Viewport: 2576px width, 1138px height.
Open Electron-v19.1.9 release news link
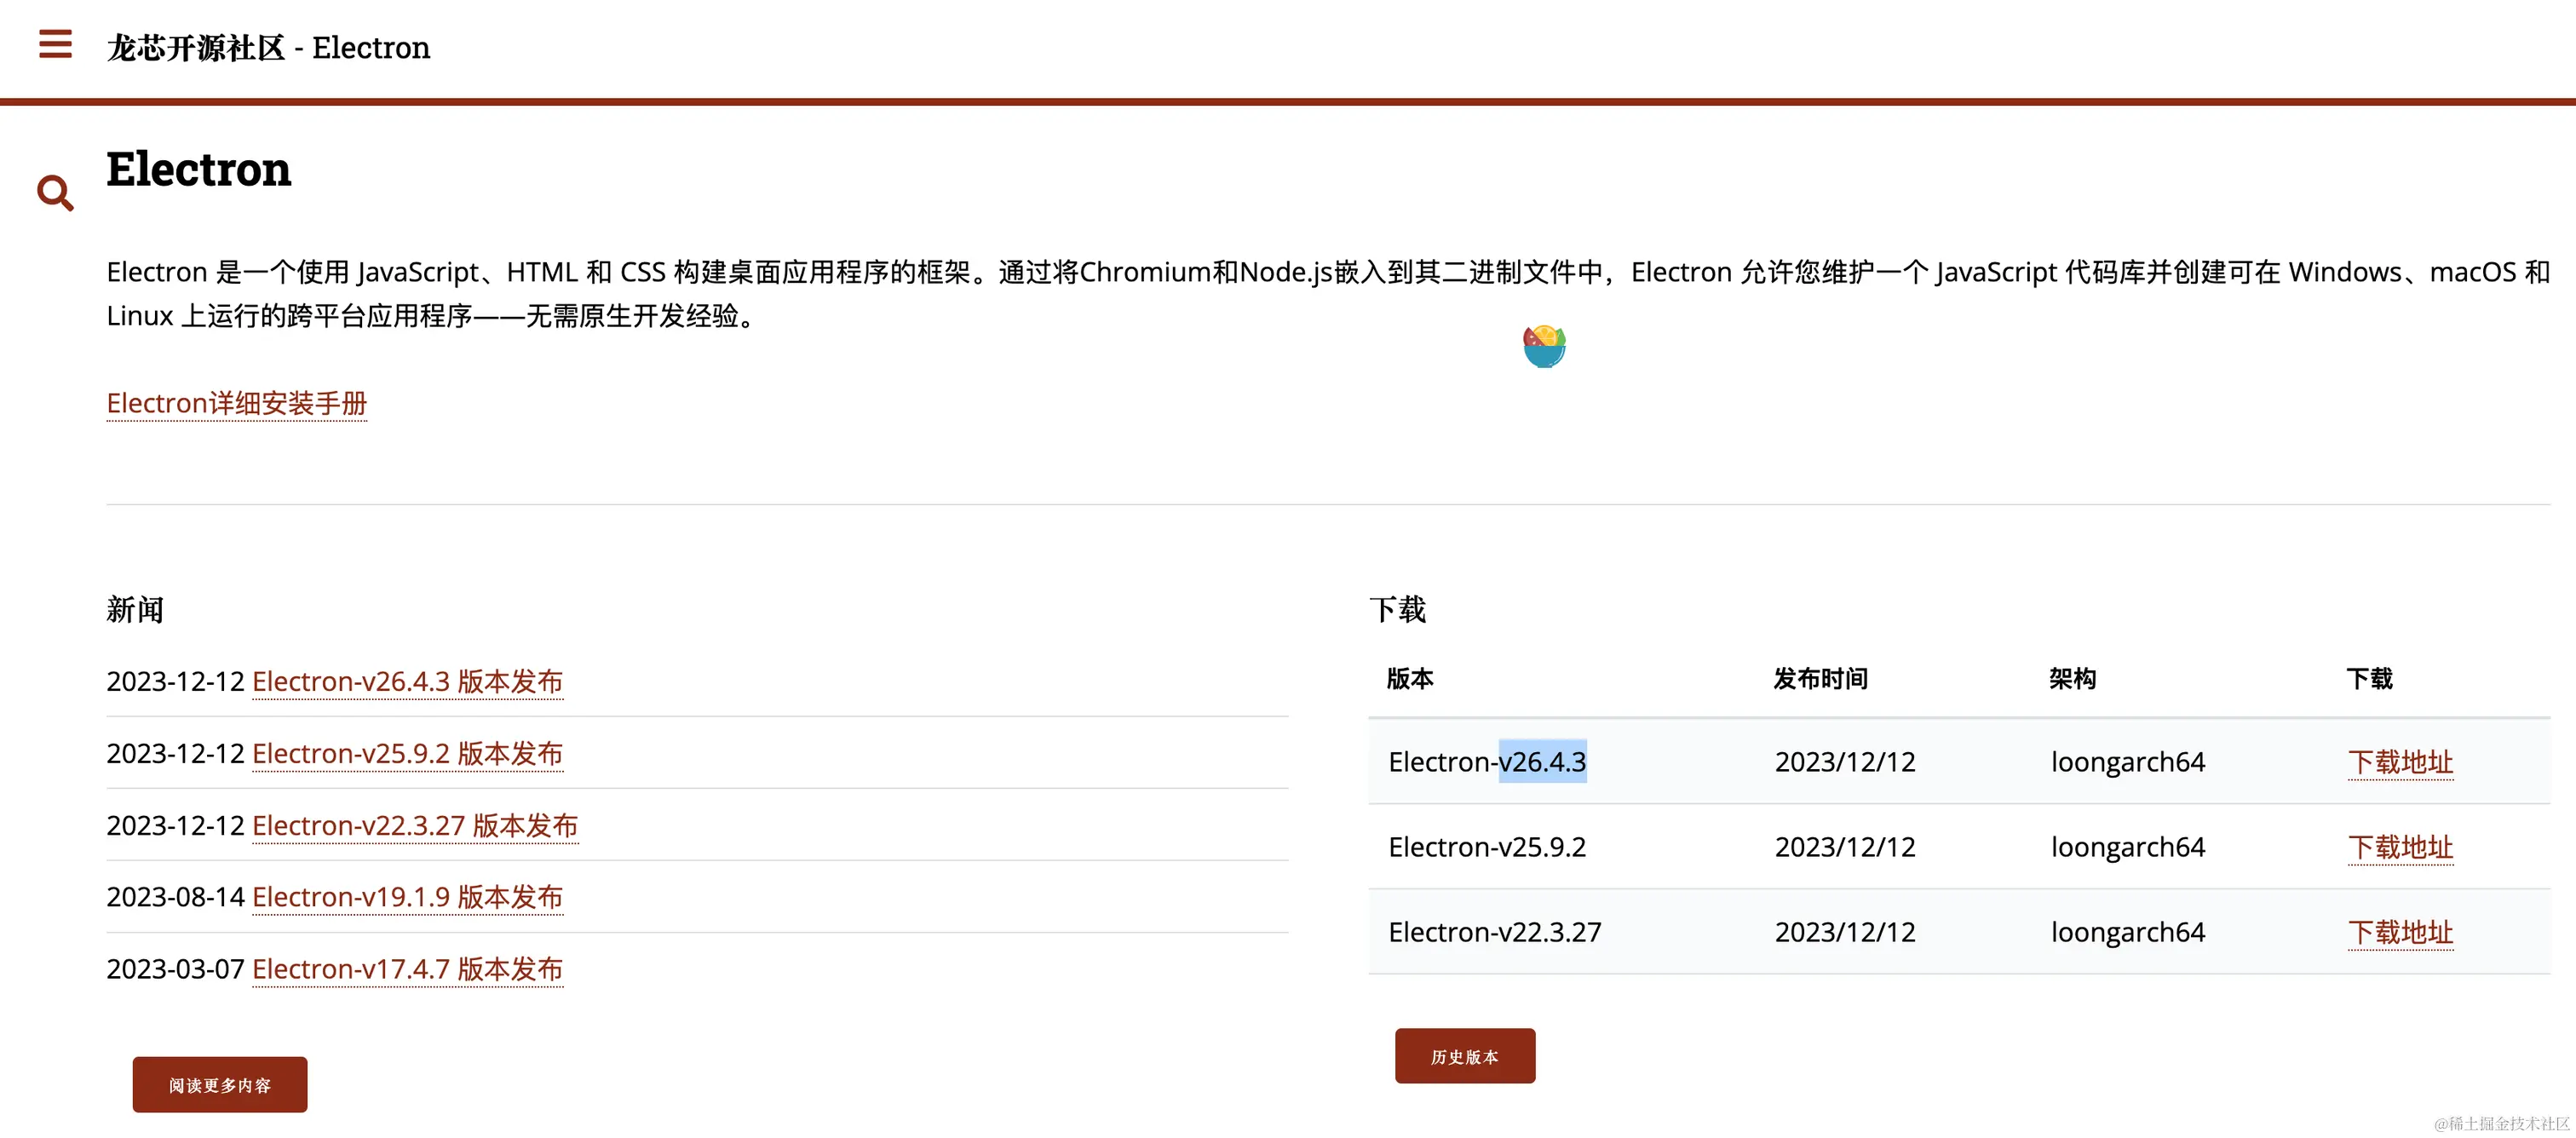[x=407, y=897]
